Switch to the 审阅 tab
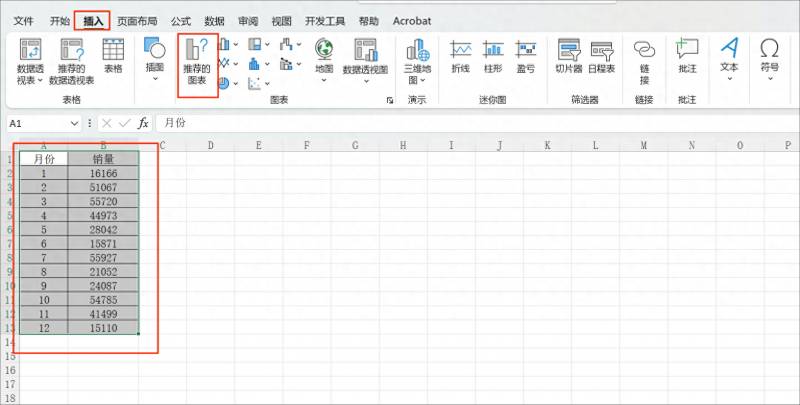800x405 pixels. tap(248, 21)
